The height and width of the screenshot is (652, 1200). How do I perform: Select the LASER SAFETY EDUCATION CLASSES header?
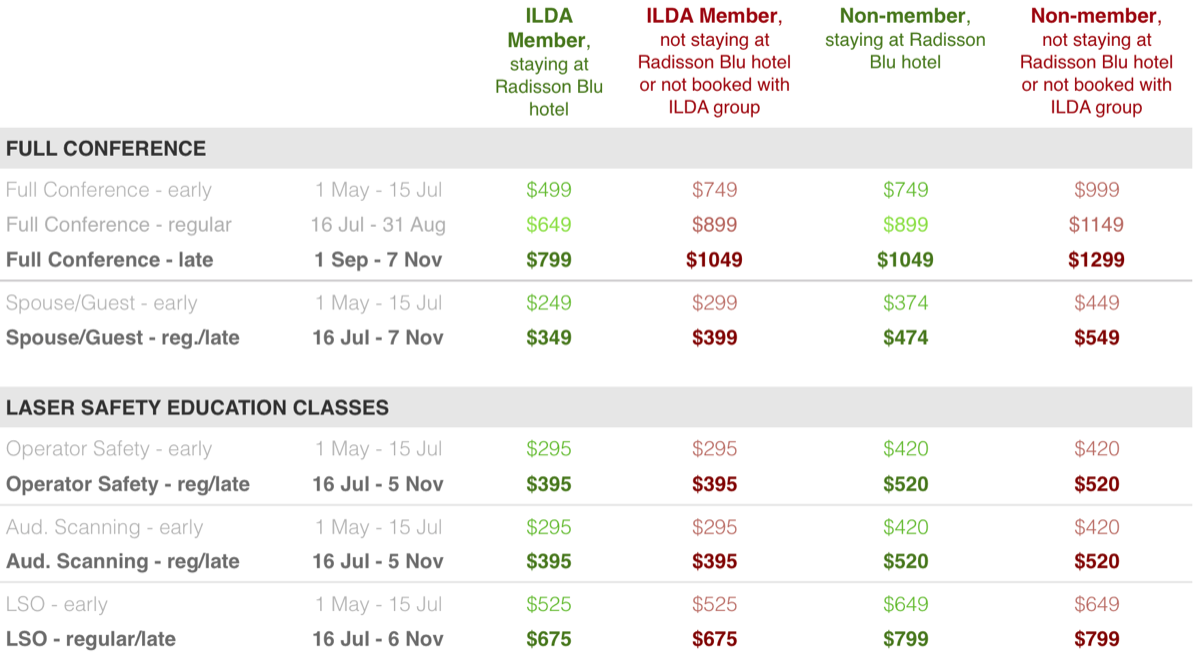(x=197, y=408)
